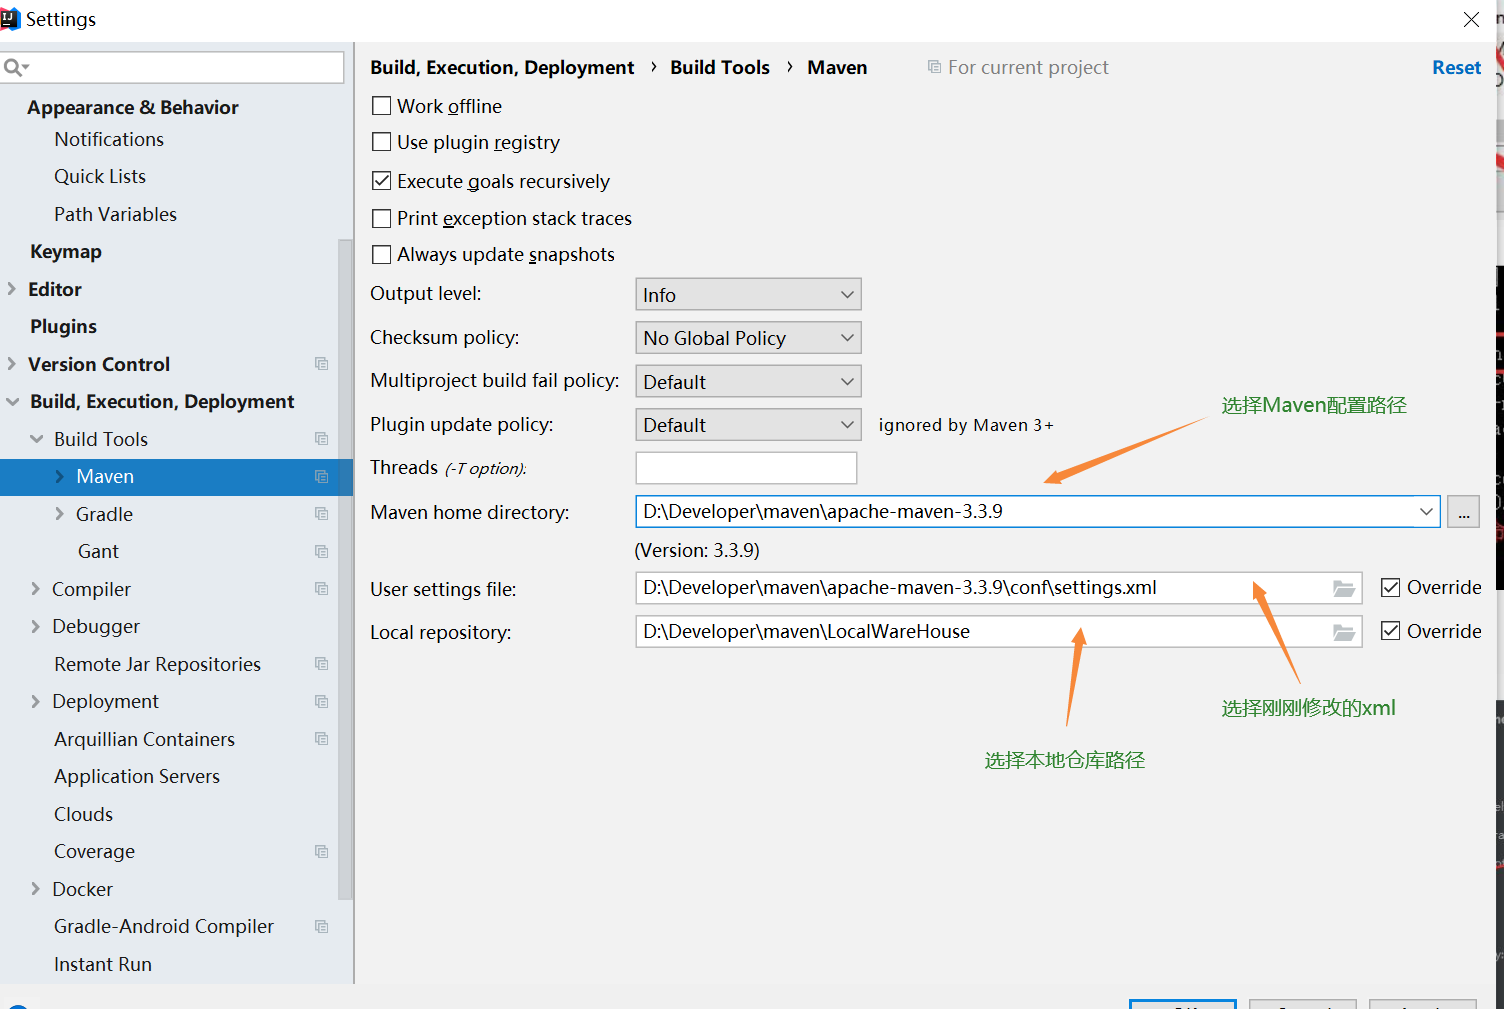Click the project-level icon beside Deployment

(x=322, y=702)
